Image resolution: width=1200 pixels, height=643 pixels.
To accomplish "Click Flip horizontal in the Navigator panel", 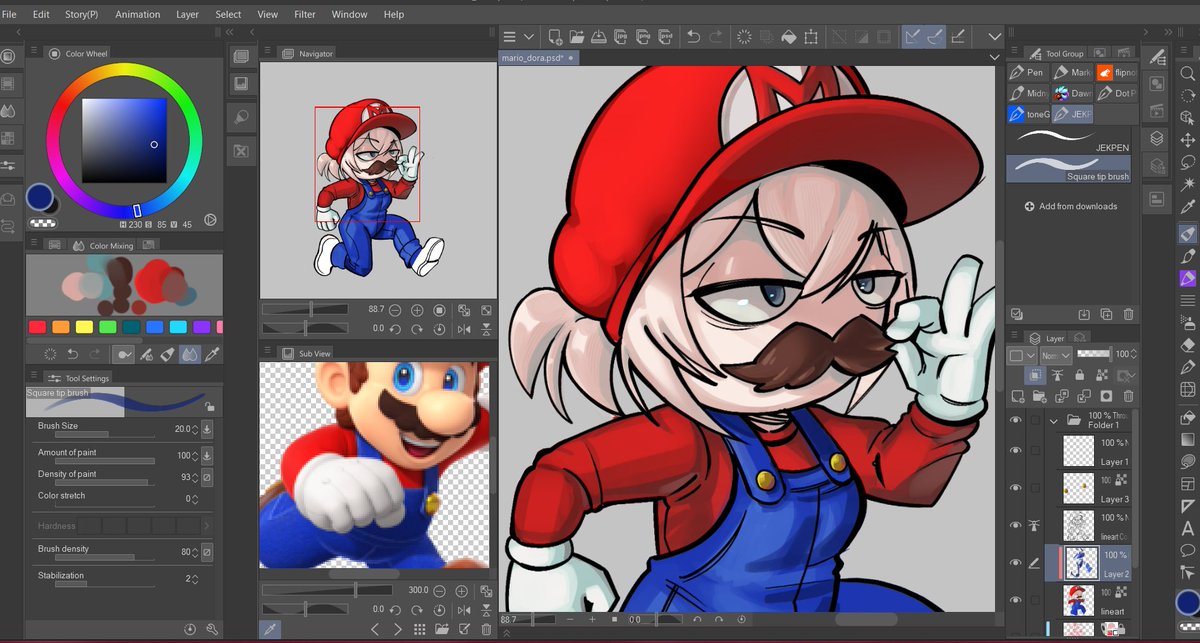I will 464,328.
